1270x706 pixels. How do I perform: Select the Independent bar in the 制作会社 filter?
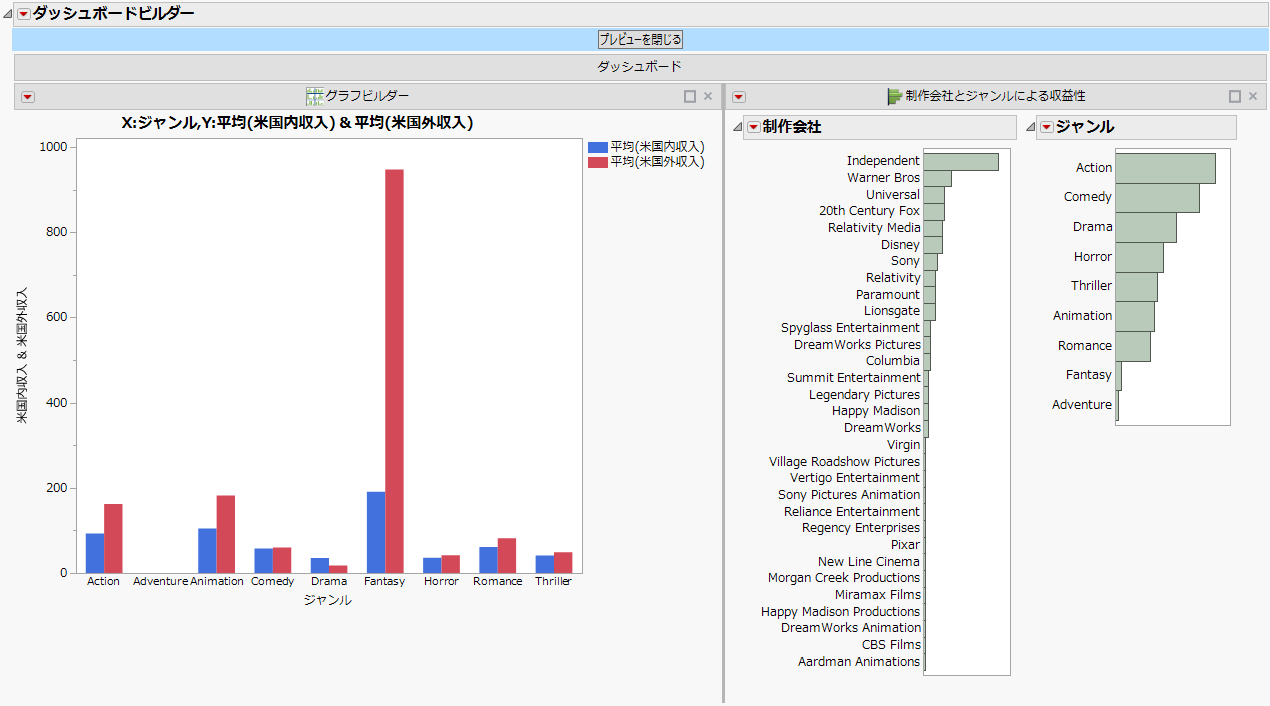tap(960, 160)
